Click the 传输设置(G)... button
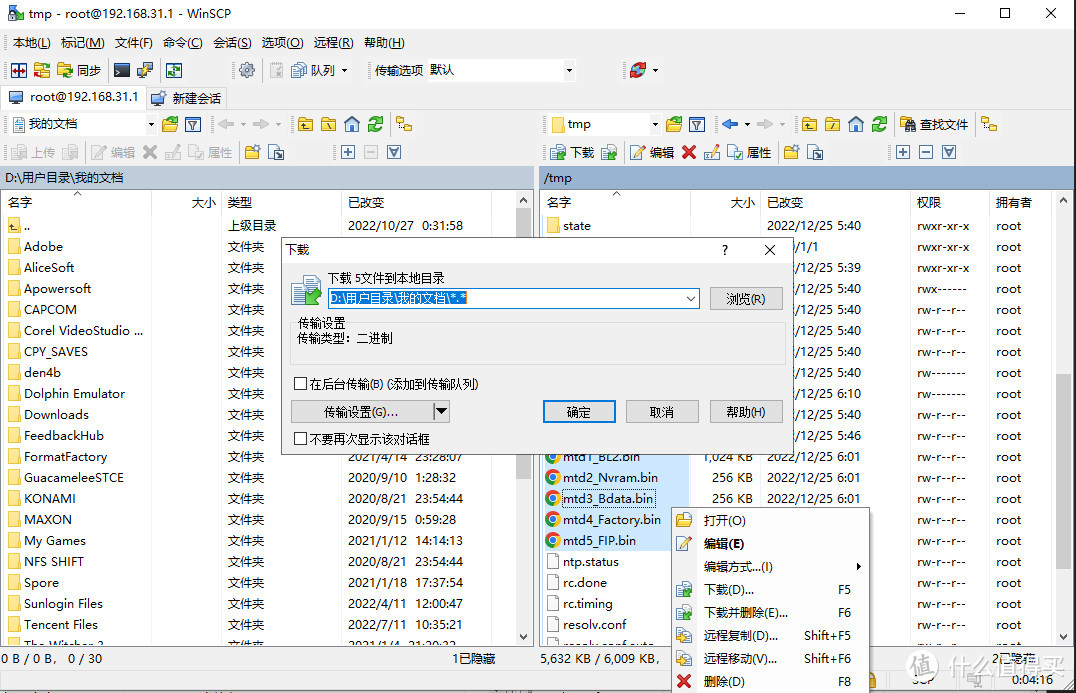Screen dimensions: 1076x693 [x=362, y=412]
